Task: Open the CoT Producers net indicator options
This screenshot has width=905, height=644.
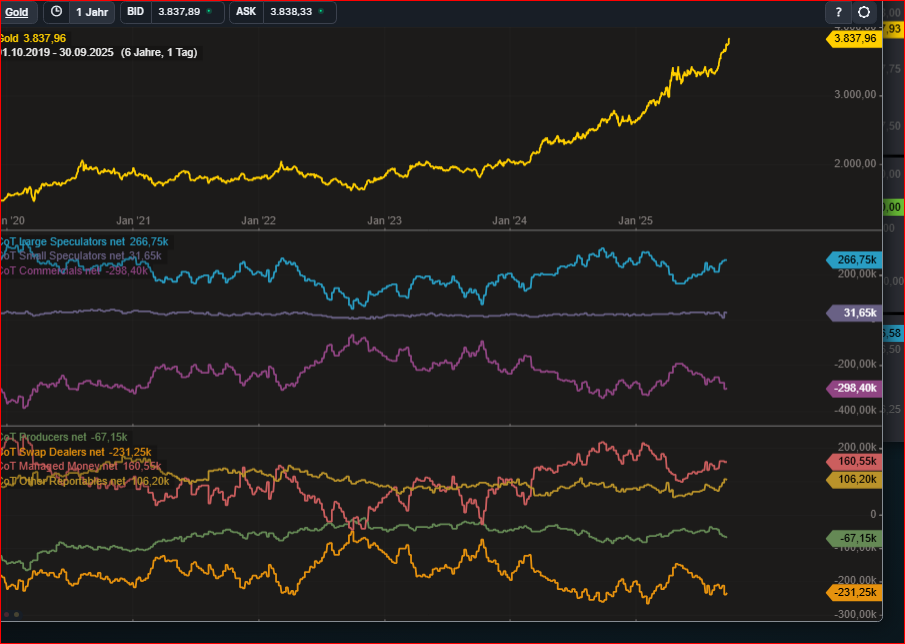Action: [x=65, y=437]
